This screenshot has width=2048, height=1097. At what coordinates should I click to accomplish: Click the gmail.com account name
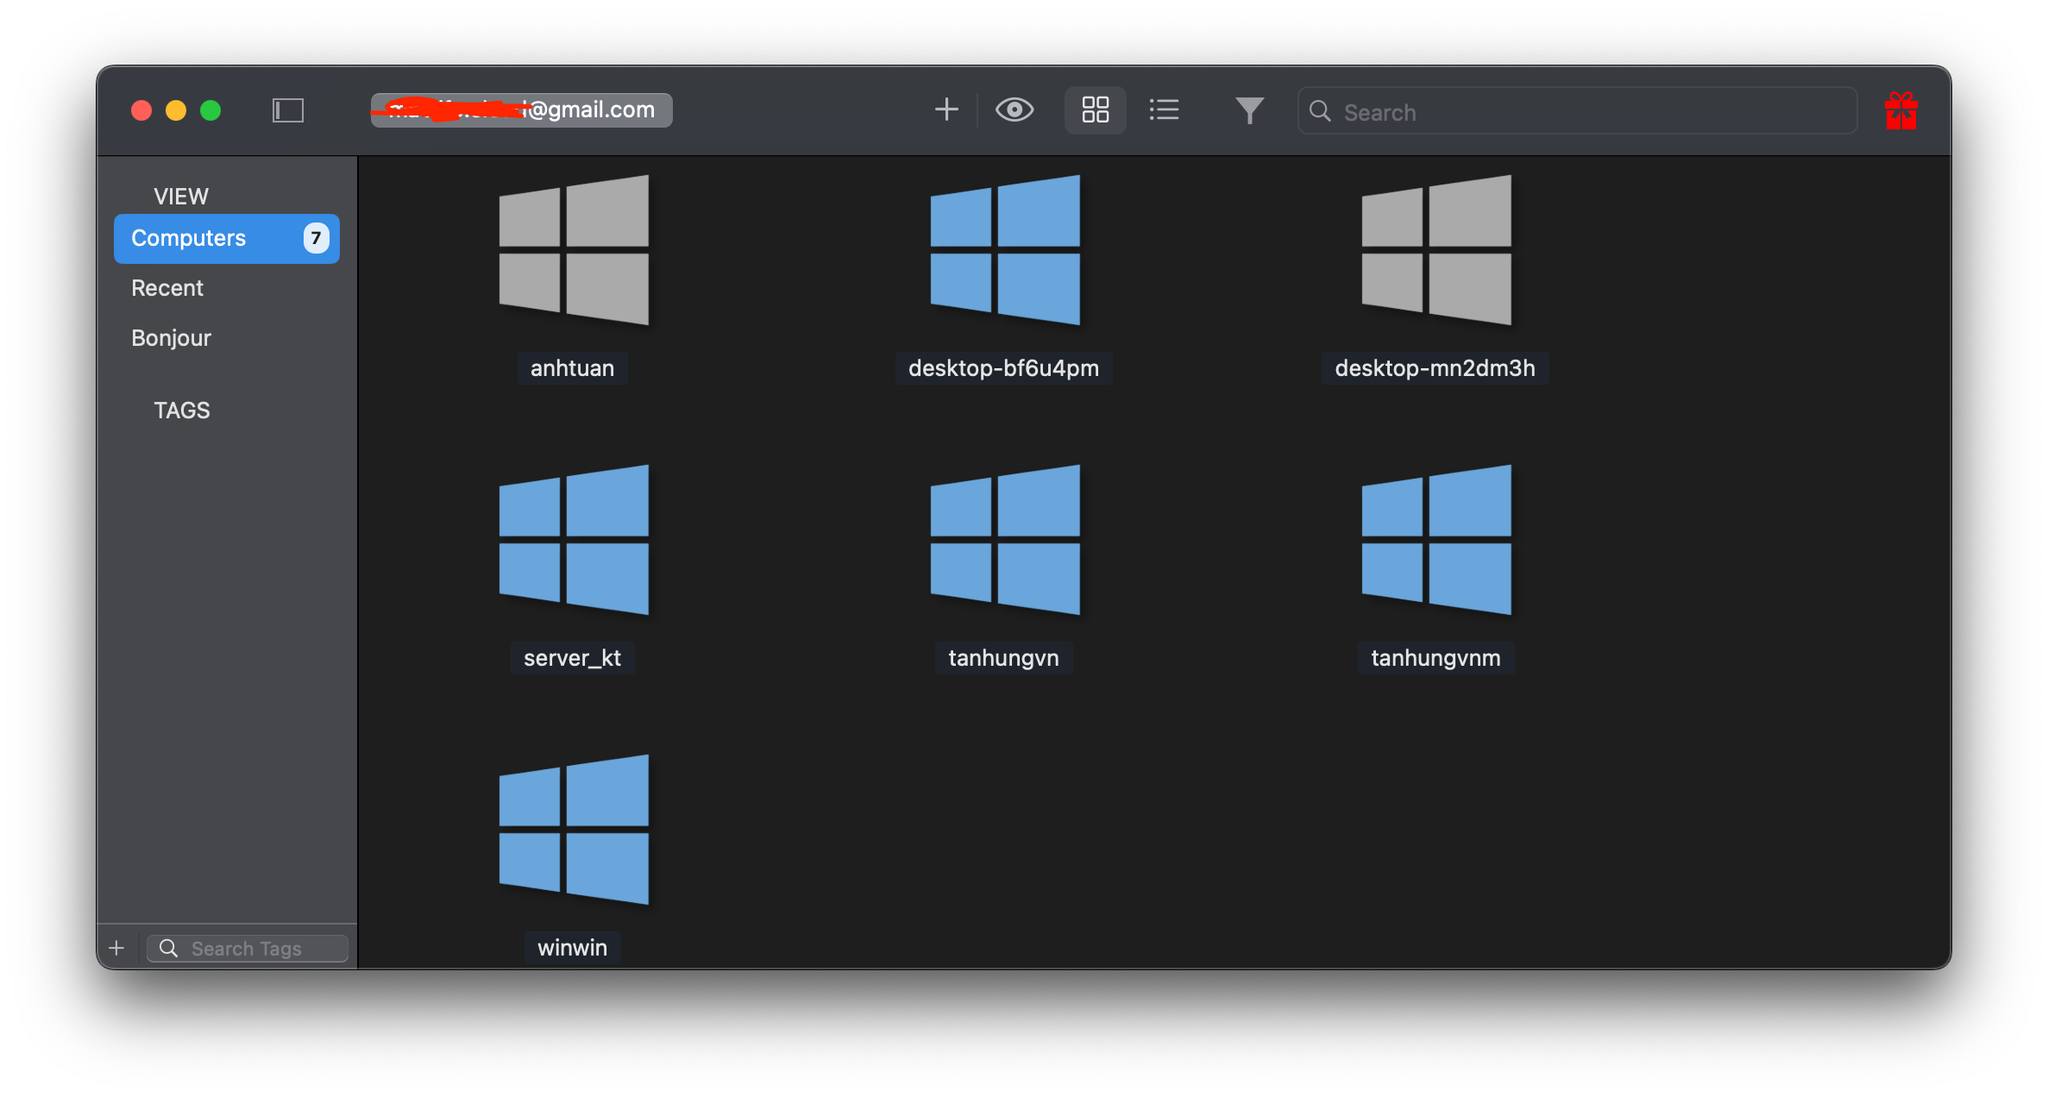click(x=519, y=110)
